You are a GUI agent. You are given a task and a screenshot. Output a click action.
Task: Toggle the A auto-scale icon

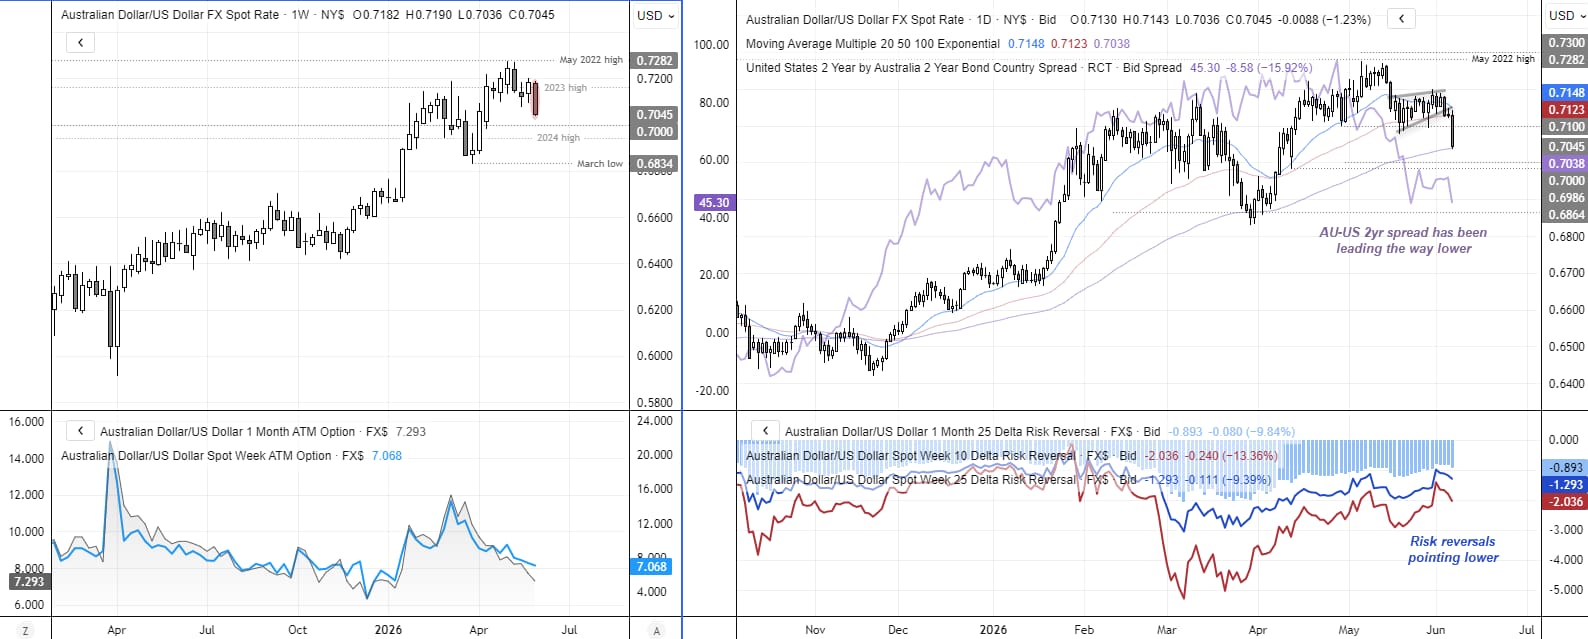(x=656, y=630)
